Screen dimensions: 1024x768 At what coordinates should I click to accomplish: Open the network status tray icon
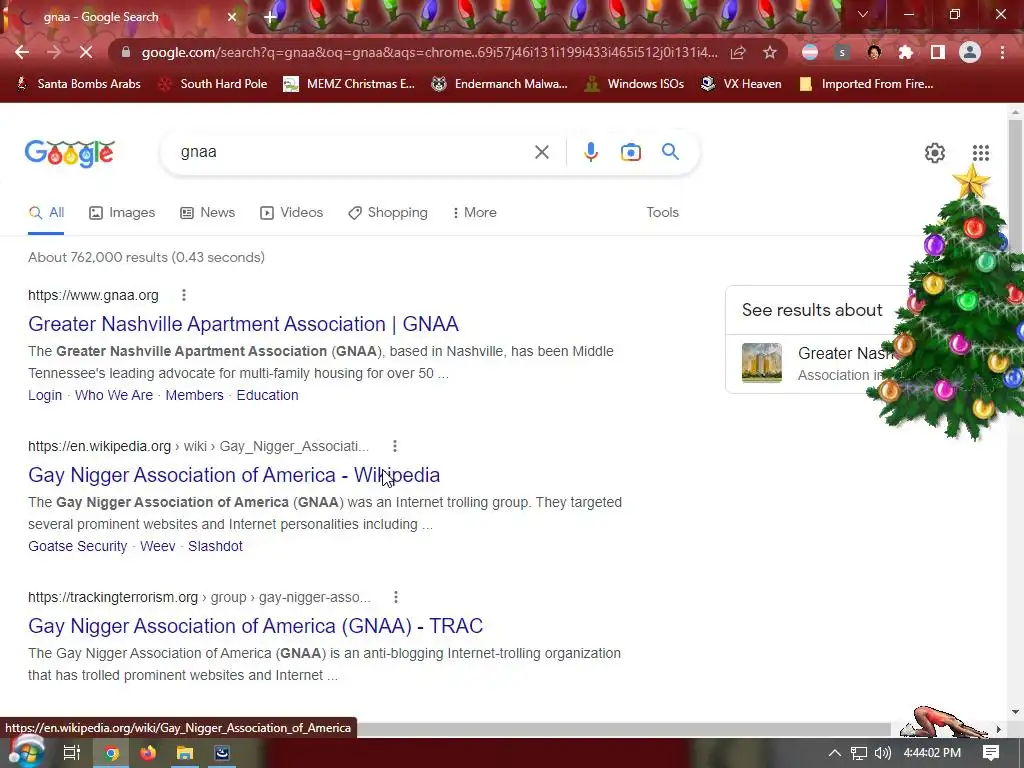tap(859, 753)
